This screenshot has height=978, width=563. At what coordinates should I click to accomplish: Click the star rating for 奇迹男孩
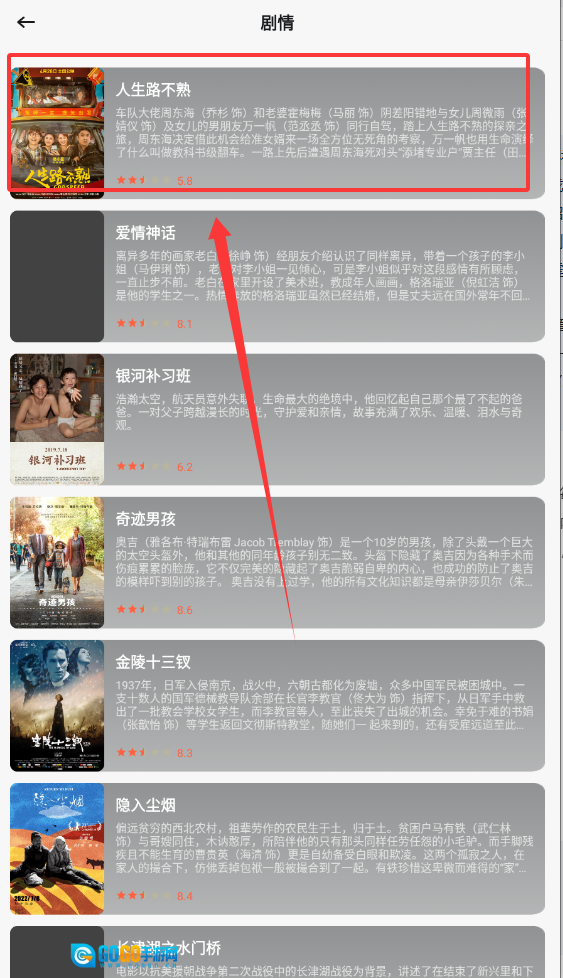click(154, 610)
